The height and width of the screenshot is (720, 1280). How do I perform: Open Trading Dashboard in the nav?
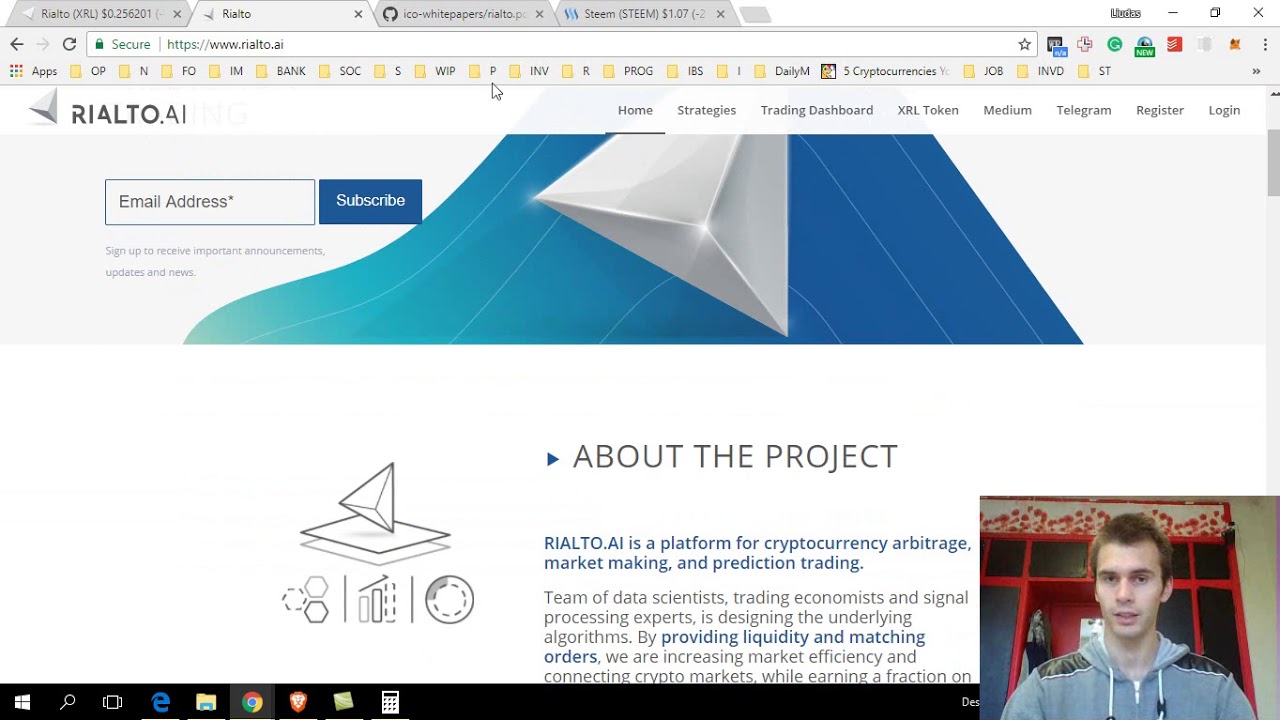coord(817,110)
